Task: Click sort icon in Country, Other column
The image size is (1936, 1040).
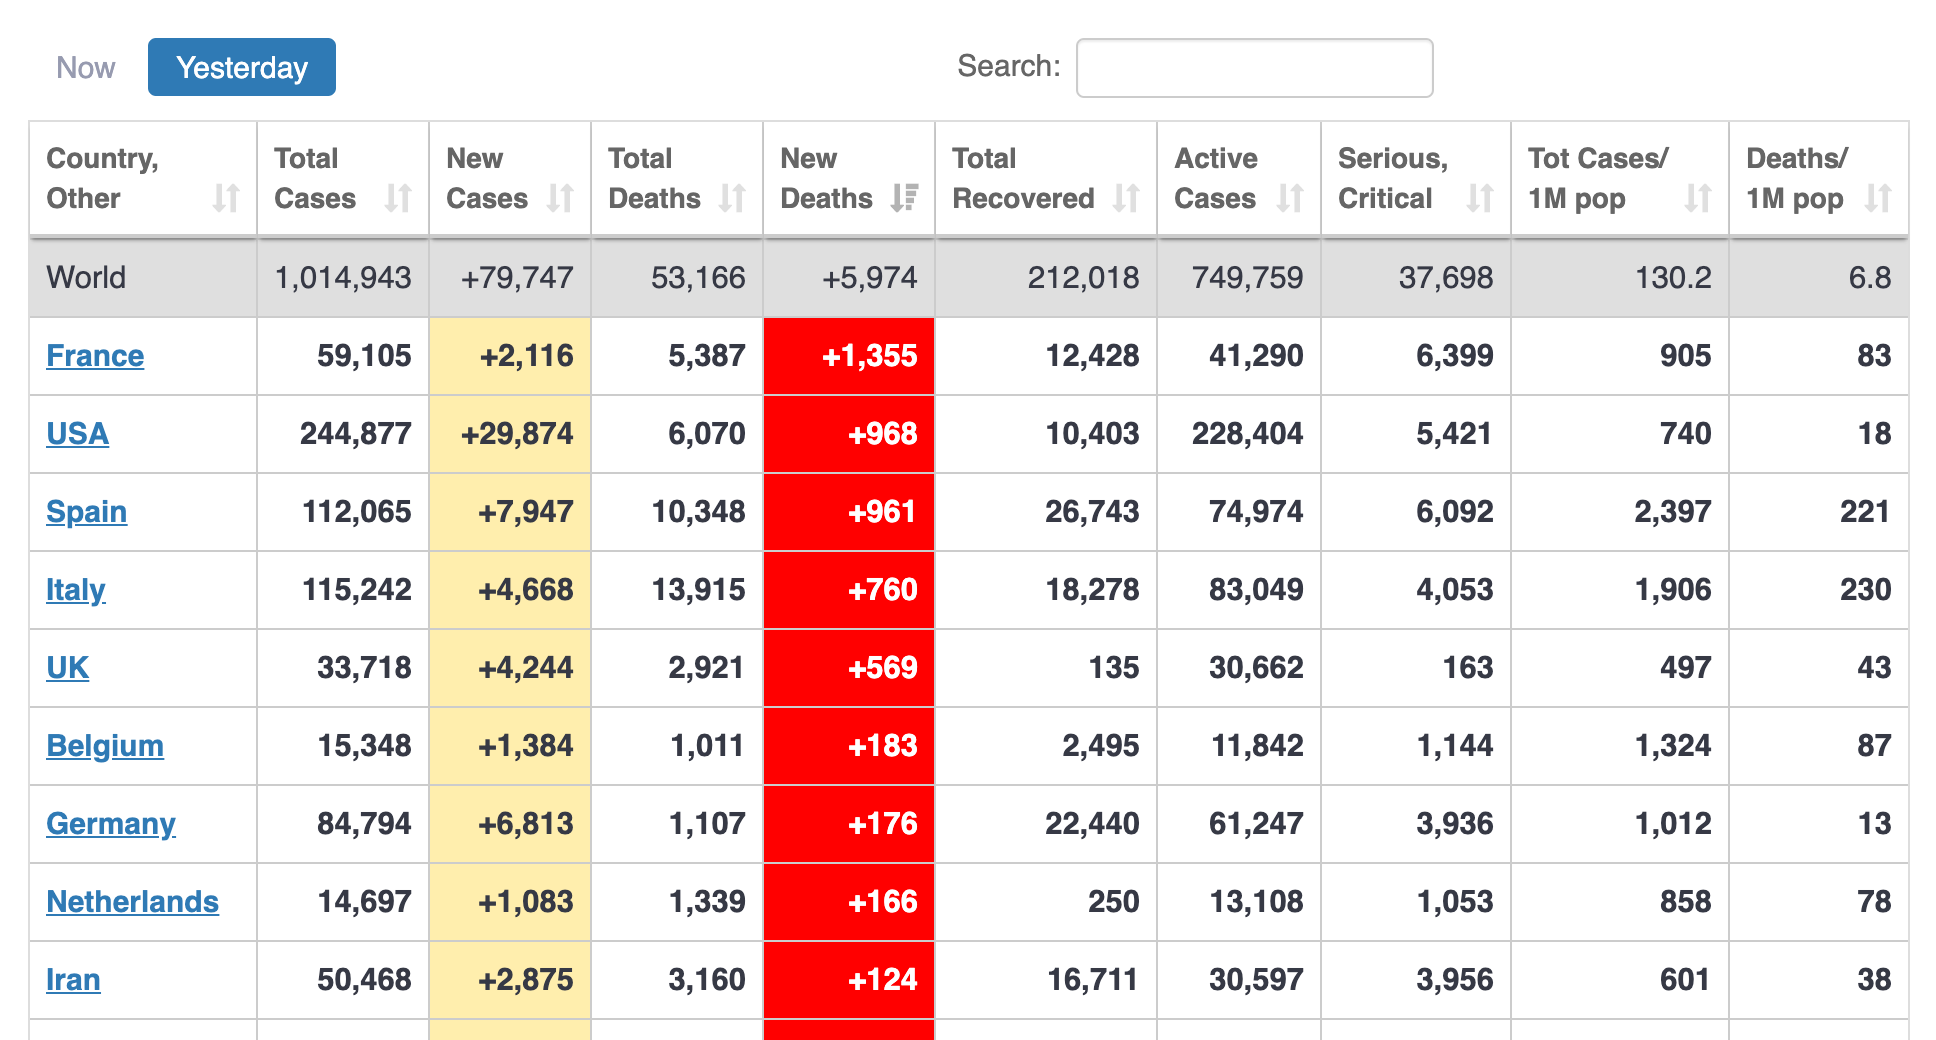Action: coord(226,198)
